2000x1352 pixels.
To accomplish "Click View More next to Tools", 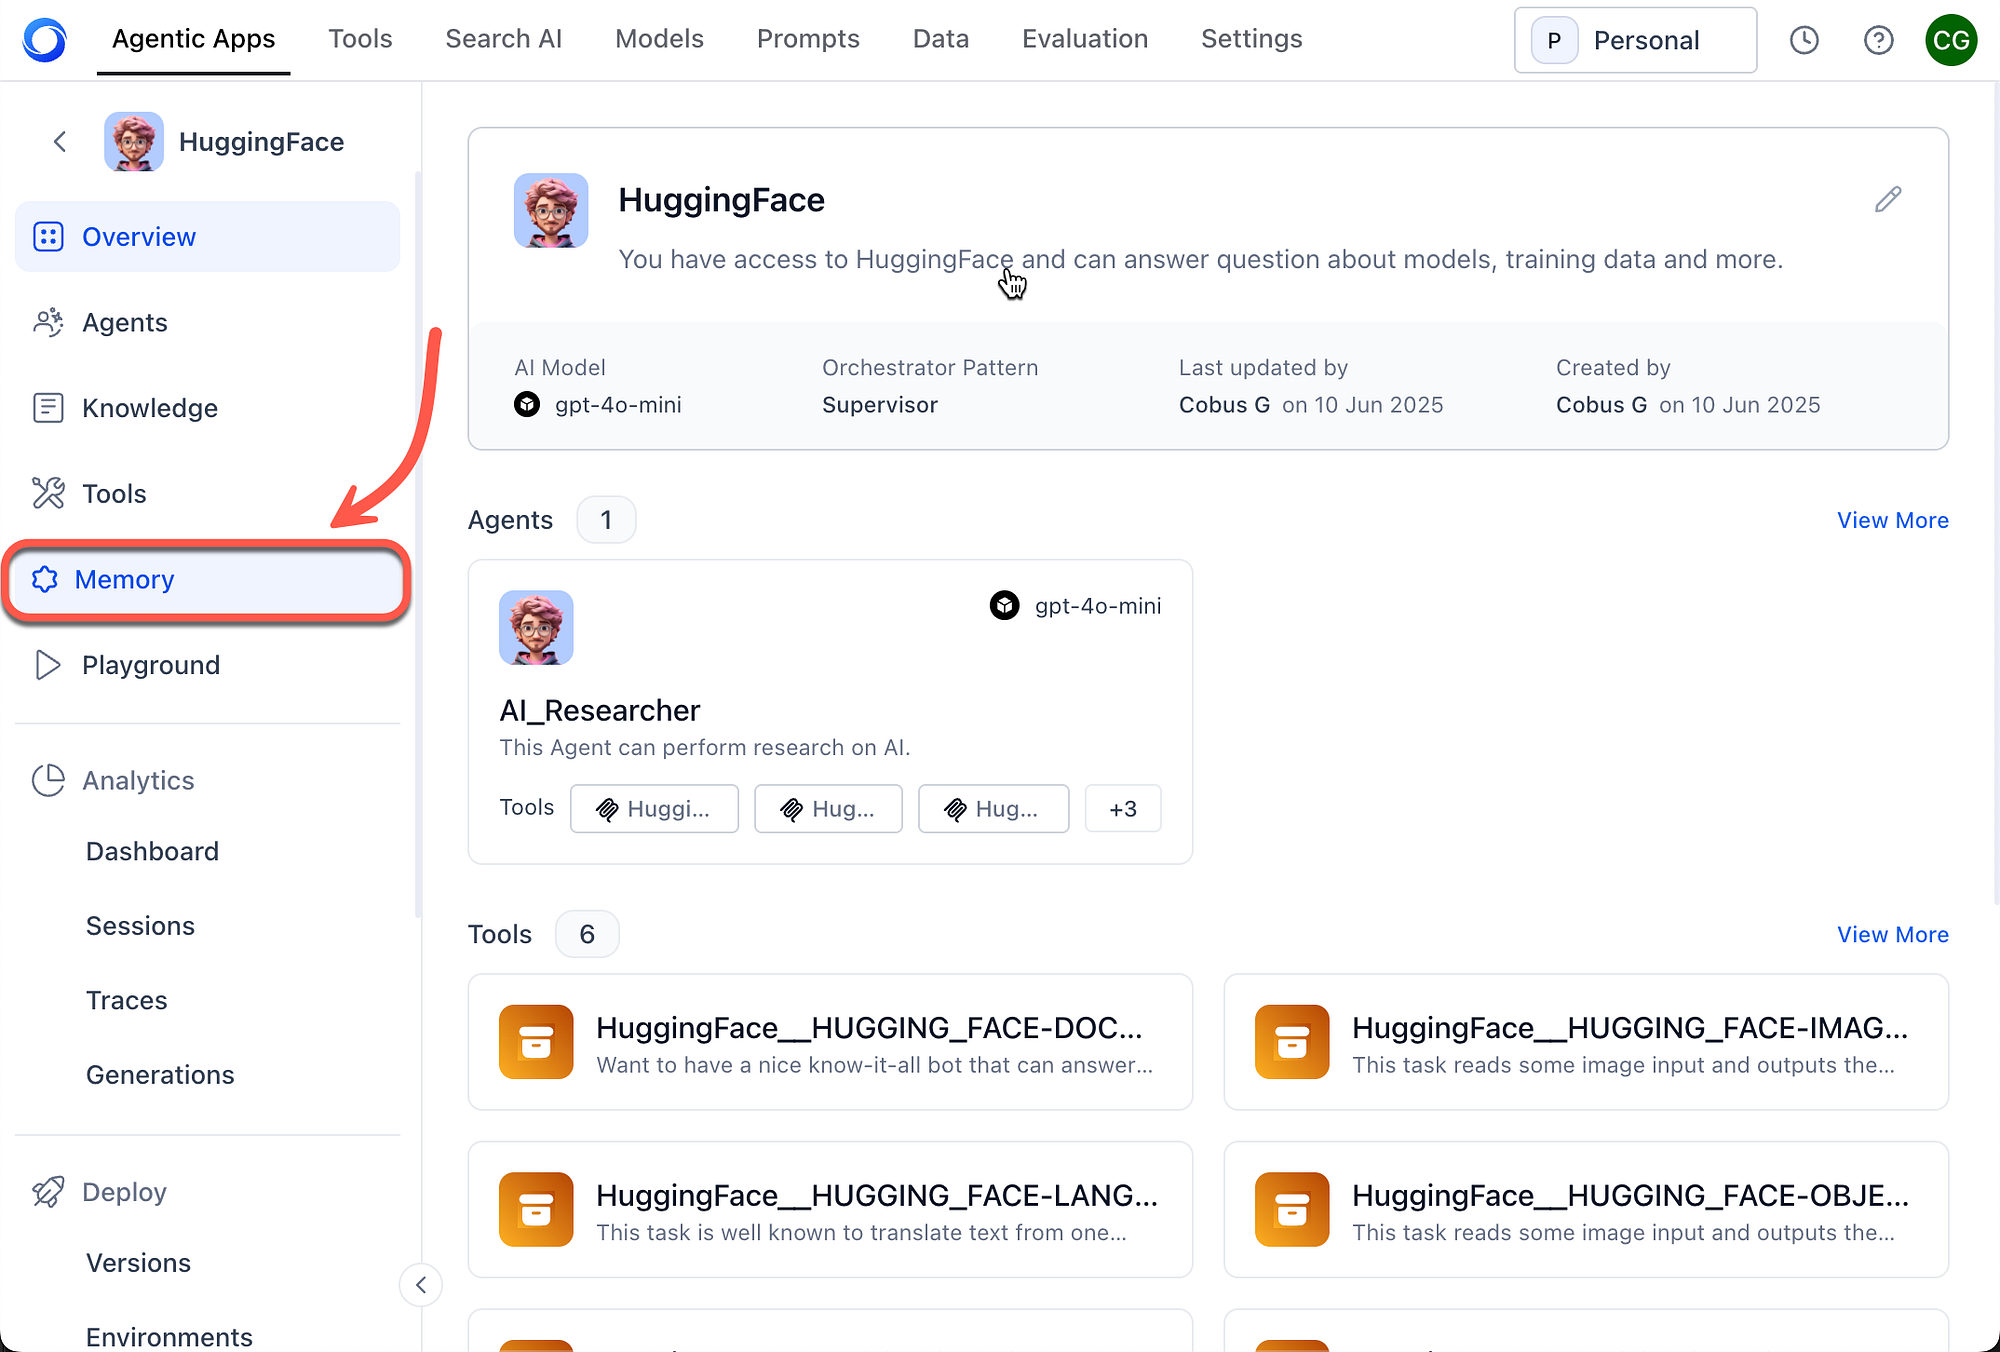I will coord(1892,934).
